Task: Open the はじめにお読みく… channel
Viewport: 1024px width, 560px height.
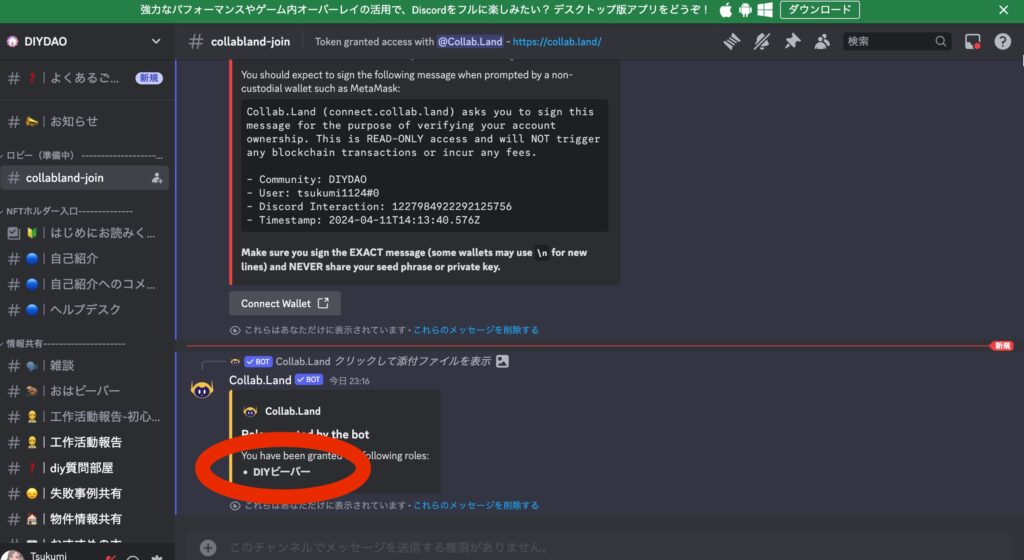Action: click(85, 233)
